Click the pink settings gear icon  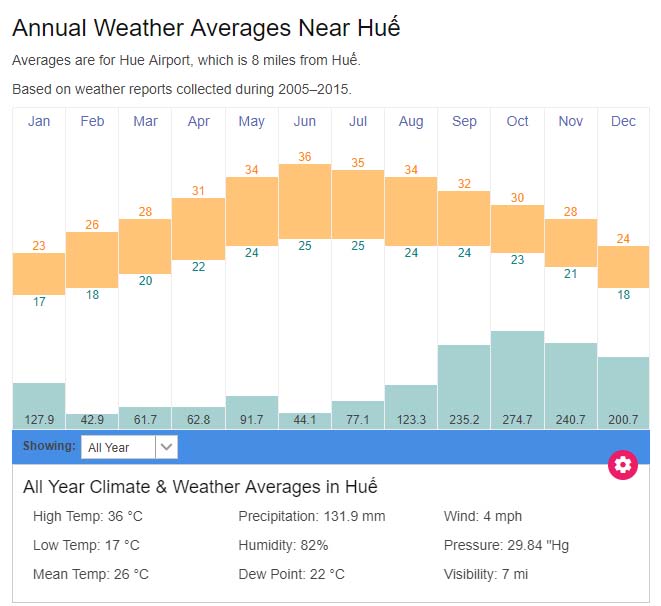pos(623,464)
